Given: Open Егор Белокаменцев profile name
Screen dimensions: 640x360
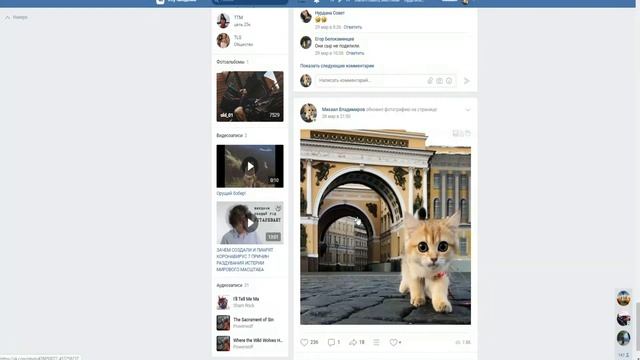Looking at the screenshot, I should (334, 39).
